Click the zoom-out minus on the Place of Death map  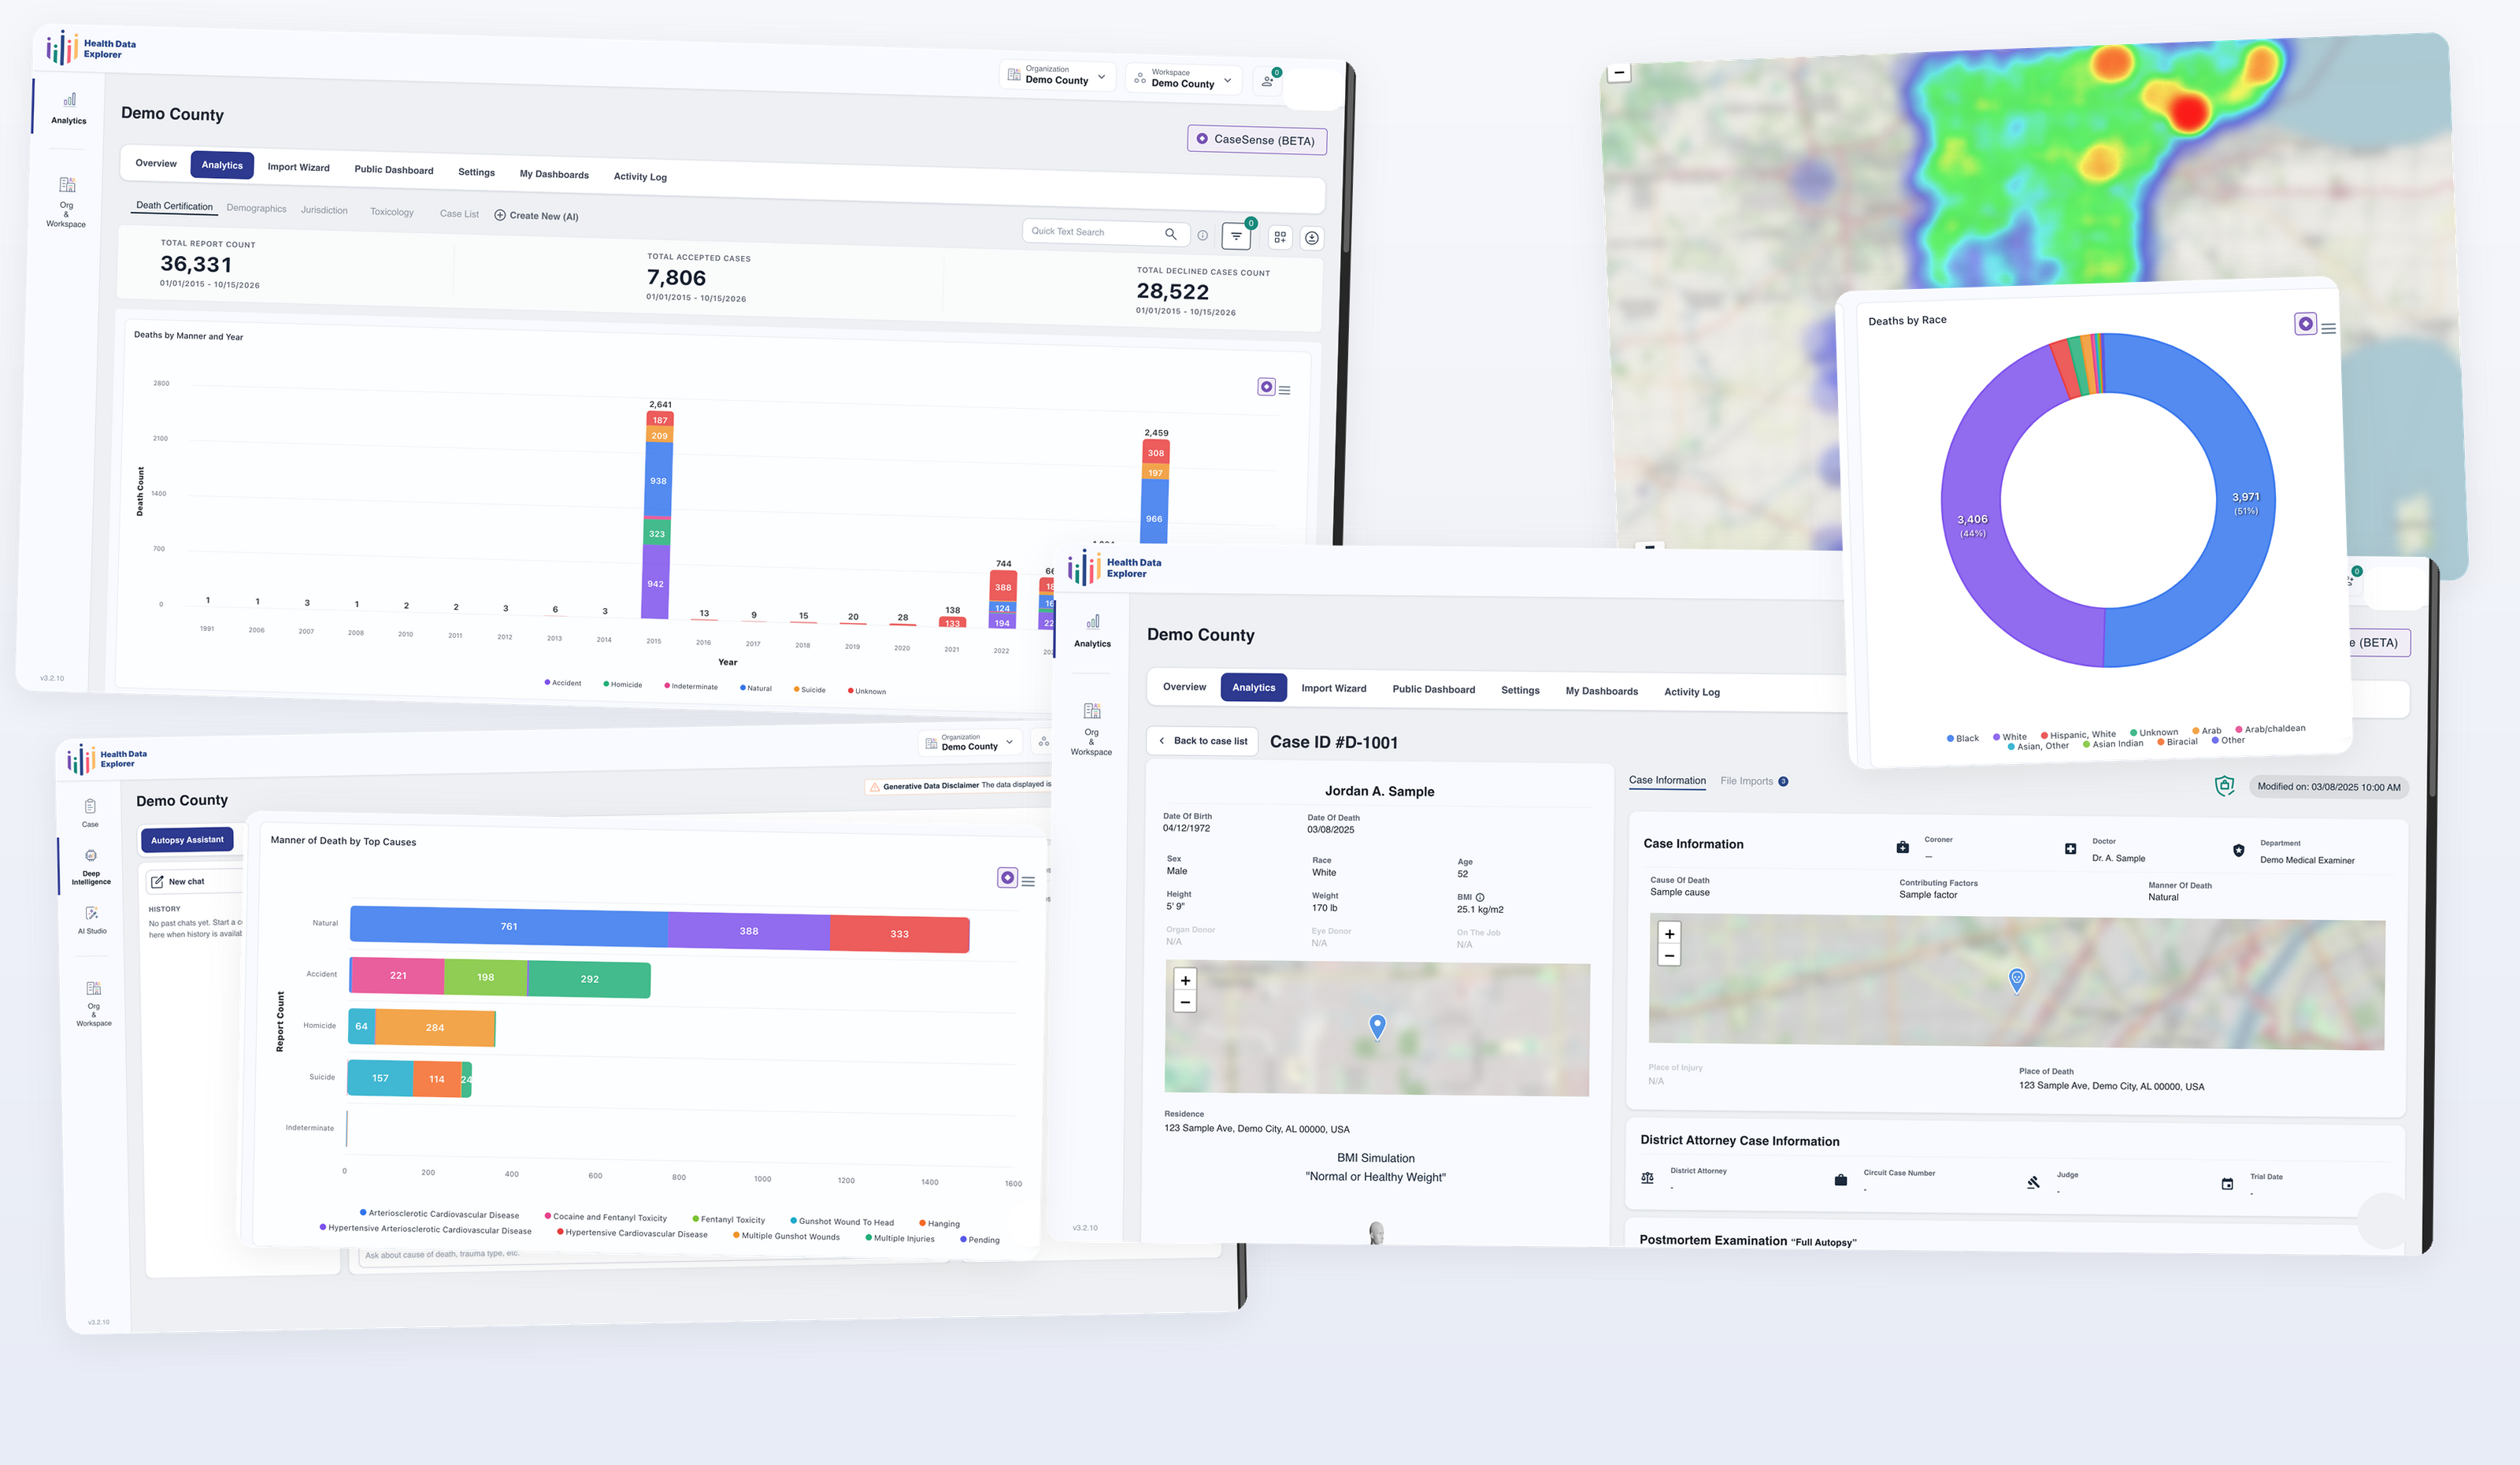point(1669,955)
